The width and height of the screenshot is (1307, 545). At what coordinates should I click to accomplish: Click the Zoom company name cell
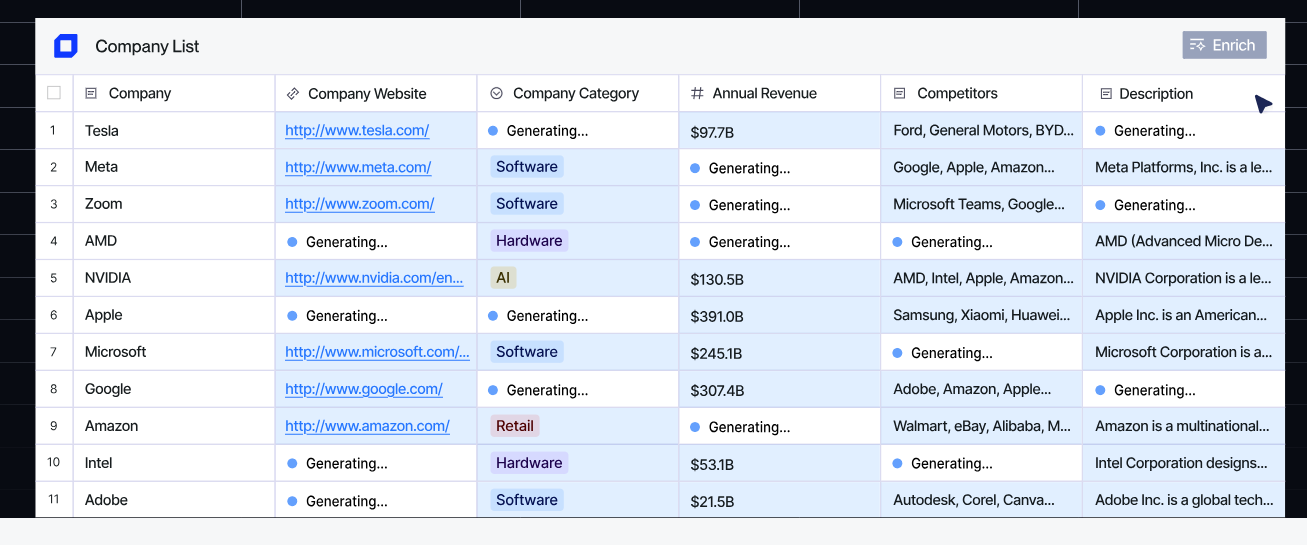point(174,204)
